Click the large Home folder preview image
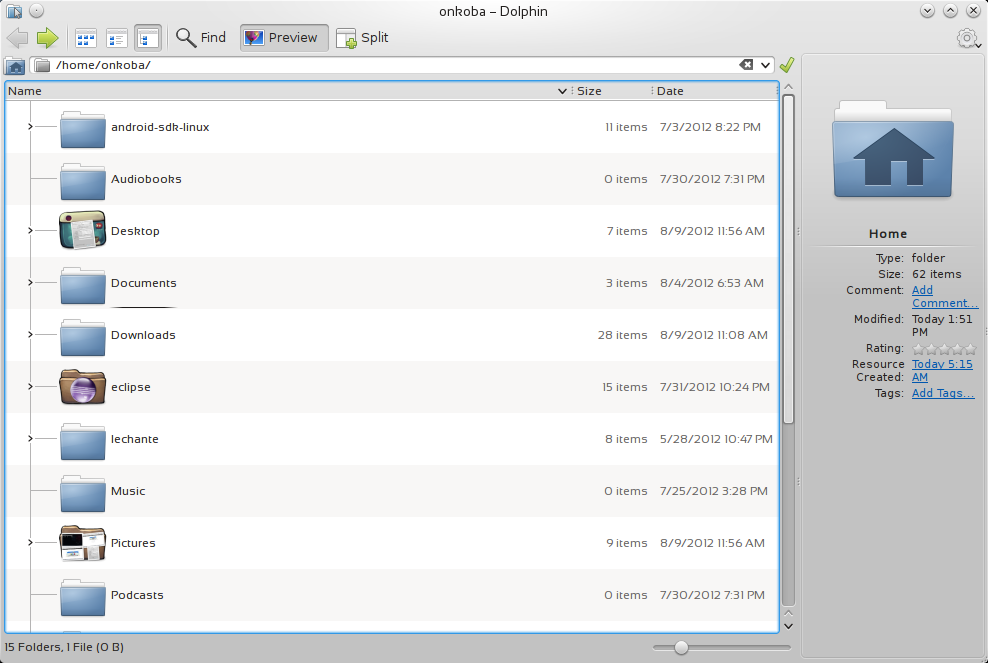Viewport: 988px width, 663px height. tap(893, 150)
